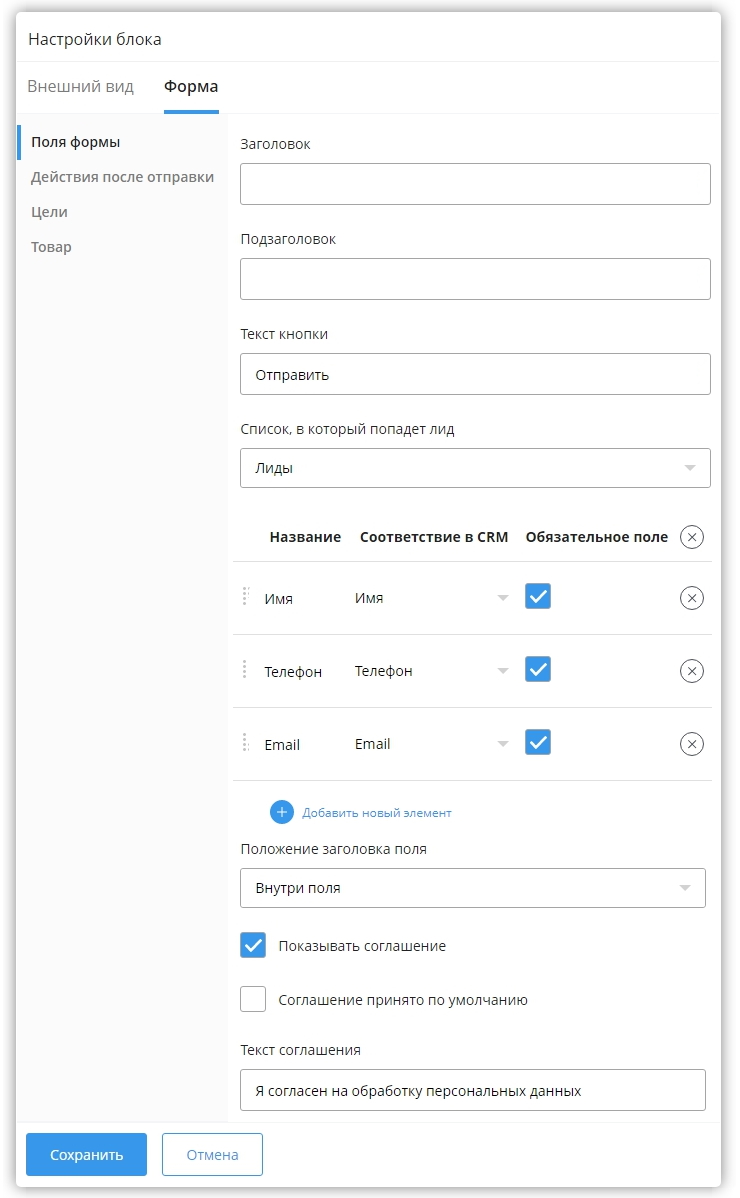Switch to the Внешний вид tab
The height and width of the screenshot is (1198, 740).
point(80,86)
